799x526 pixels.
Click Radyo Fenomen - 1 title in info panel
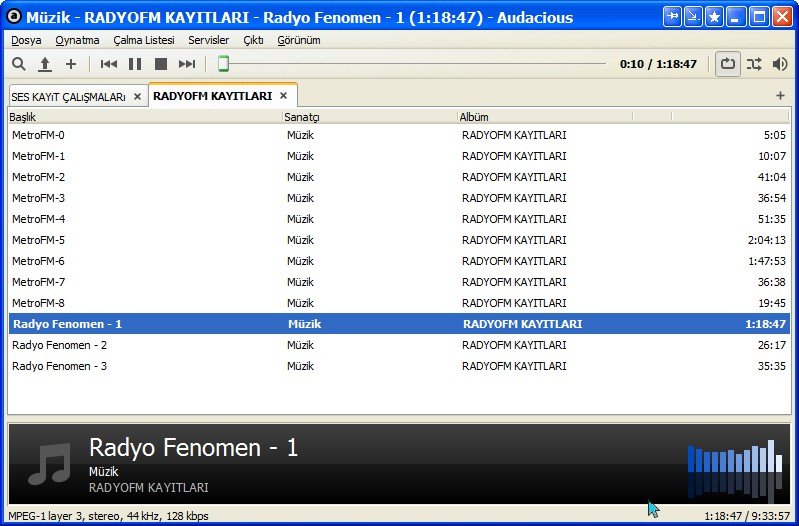pos(193,448)
